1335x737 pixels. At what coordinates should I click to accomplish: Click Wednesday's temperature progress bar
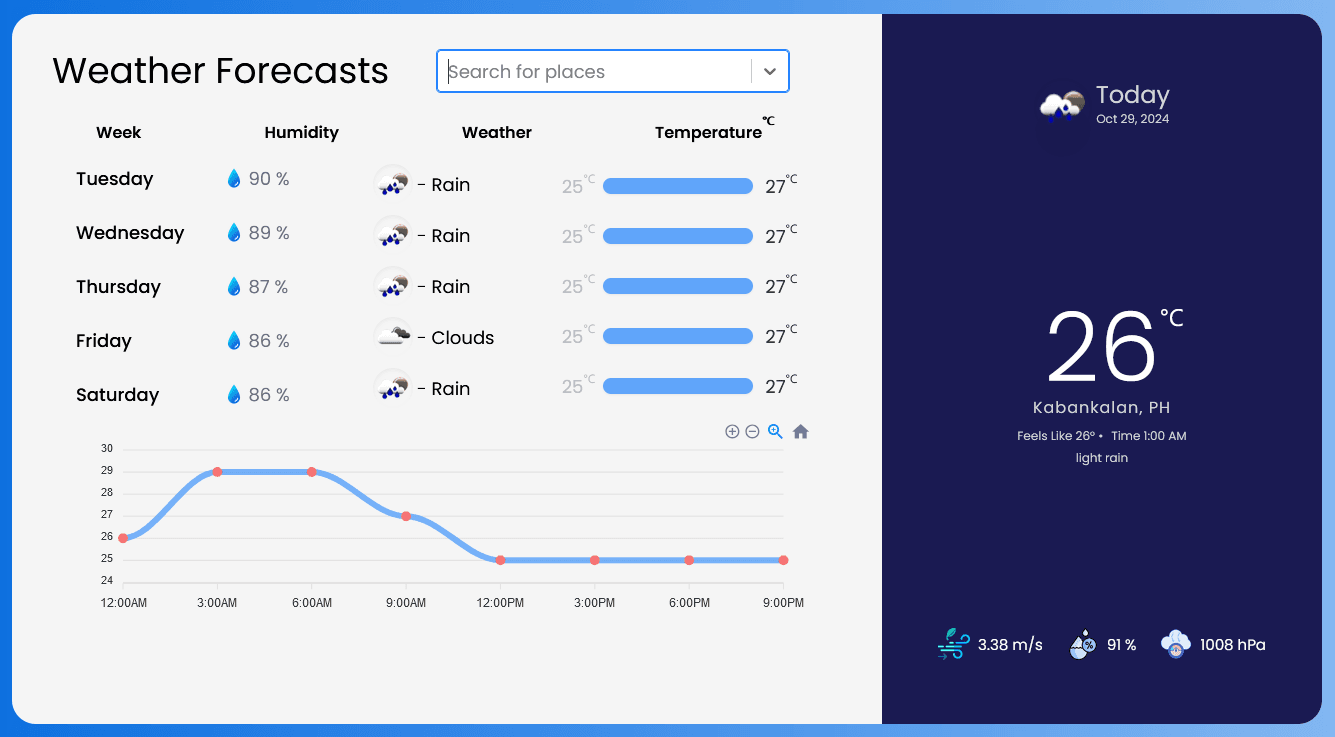tap(677, 235)
